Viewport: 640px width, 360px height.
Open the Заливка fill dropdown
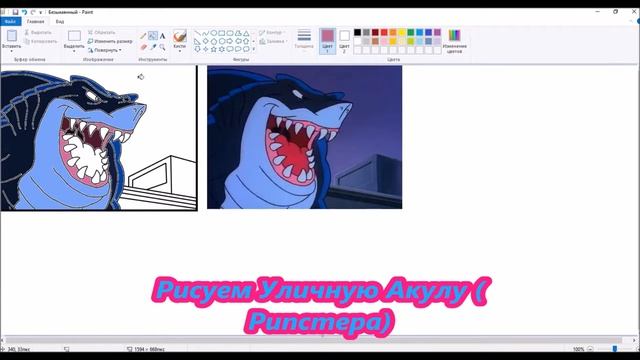273,41
